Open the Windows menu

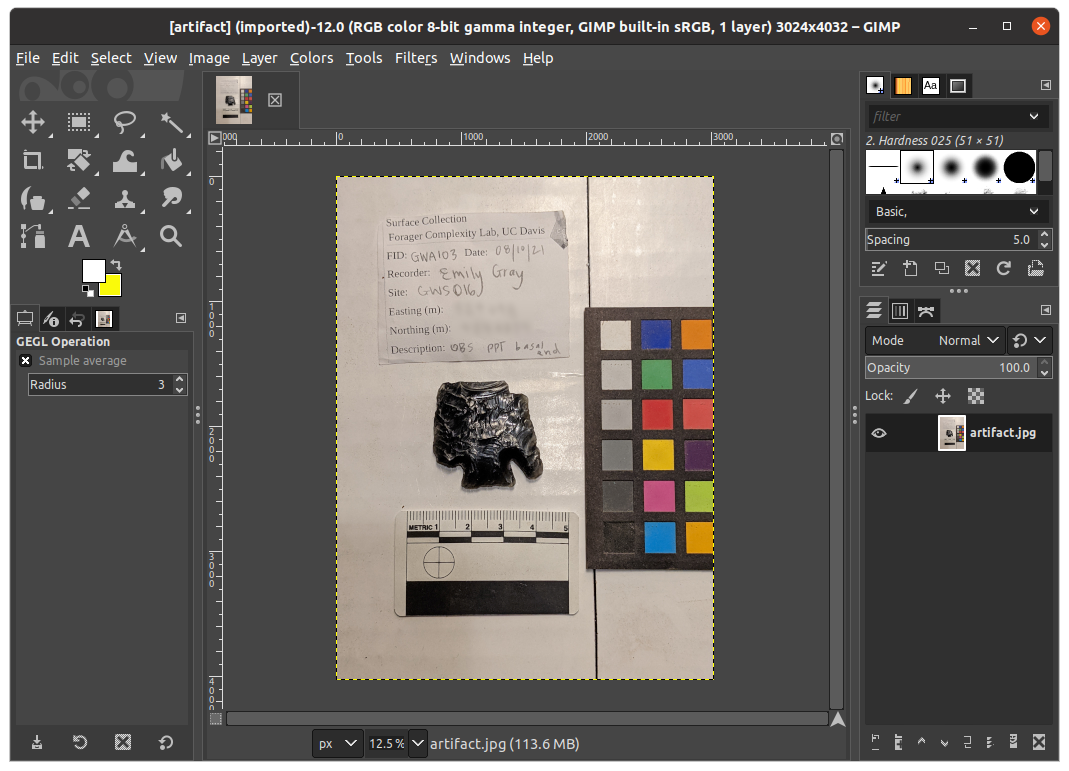pyautogui.click(x=480, y=58)
